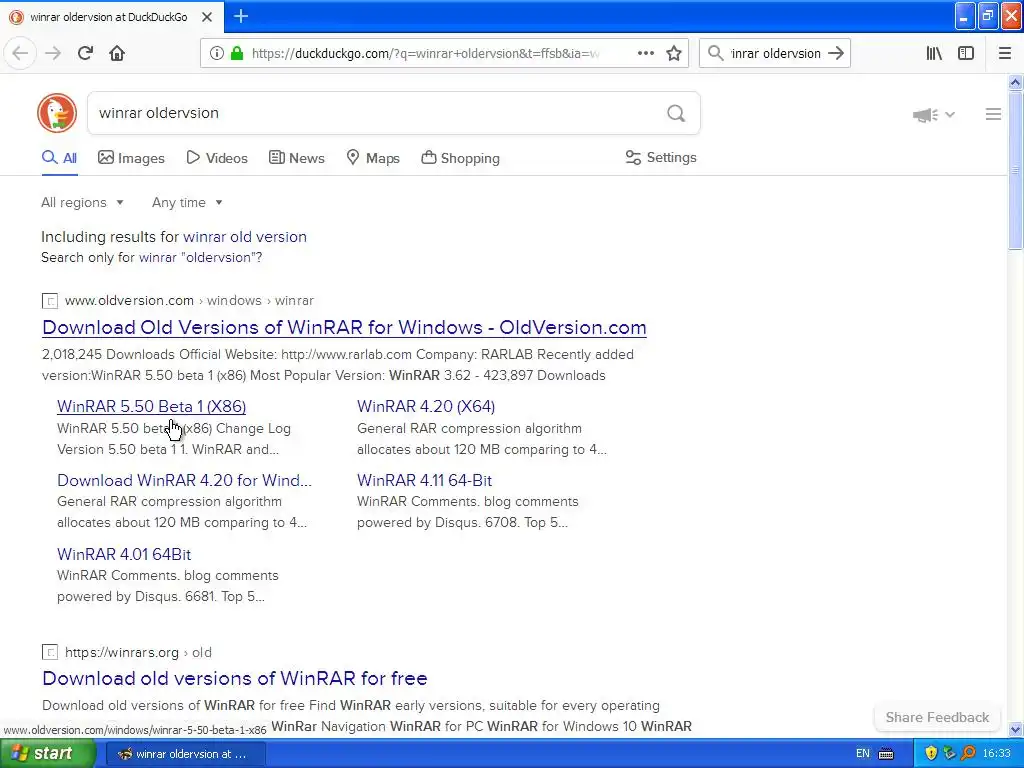Screen dimensions: 1024x768
Task: Switch to the Maps tab
Action: [373, 158]
